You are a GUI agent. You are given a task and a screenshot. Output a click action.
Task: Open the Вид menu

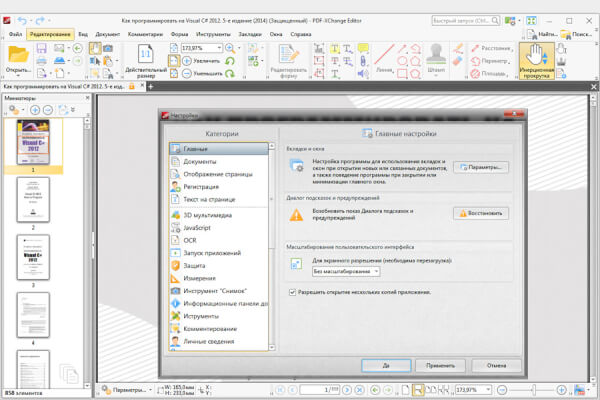coord(83,34)
